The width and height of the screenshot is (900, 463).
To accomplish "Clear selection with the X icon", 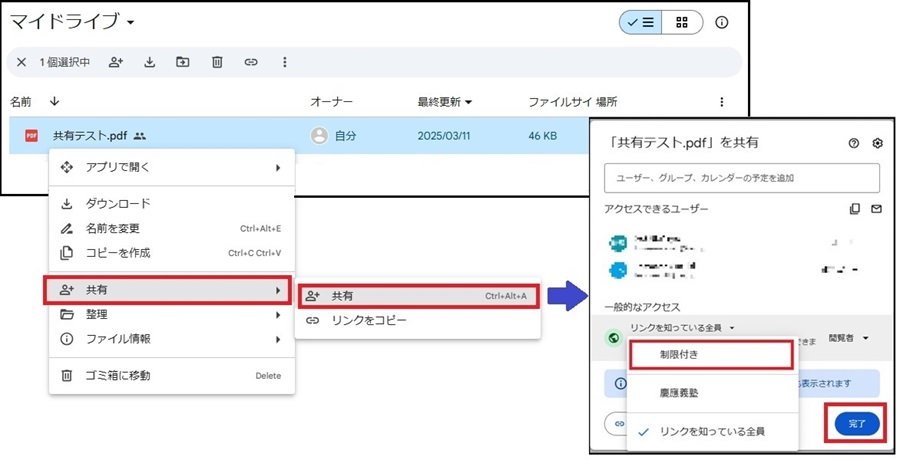I will click(22, 62).
